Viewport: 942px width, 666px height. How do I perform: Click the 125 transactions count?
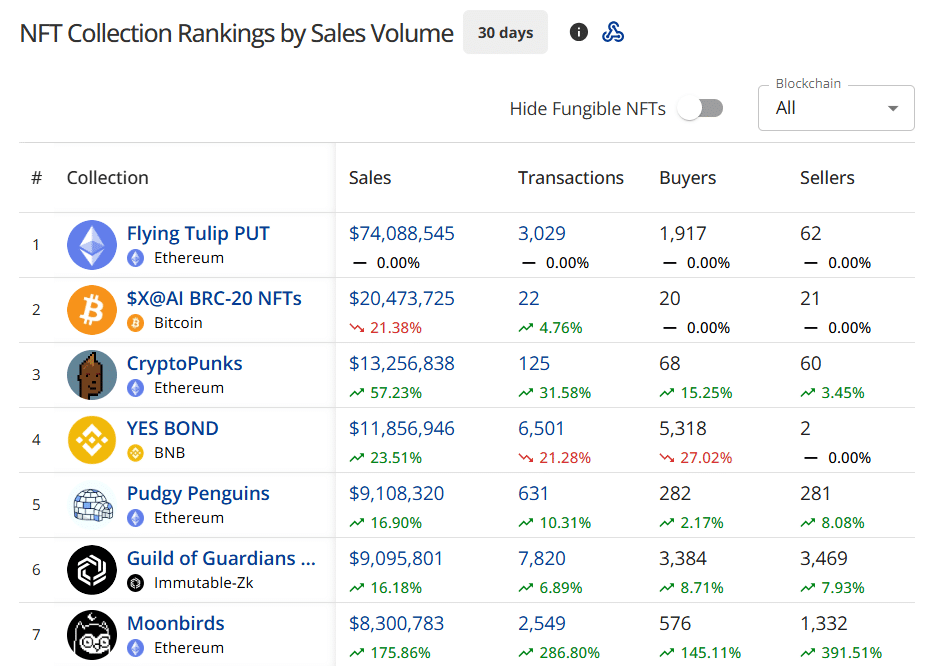[x=534, y=363]
